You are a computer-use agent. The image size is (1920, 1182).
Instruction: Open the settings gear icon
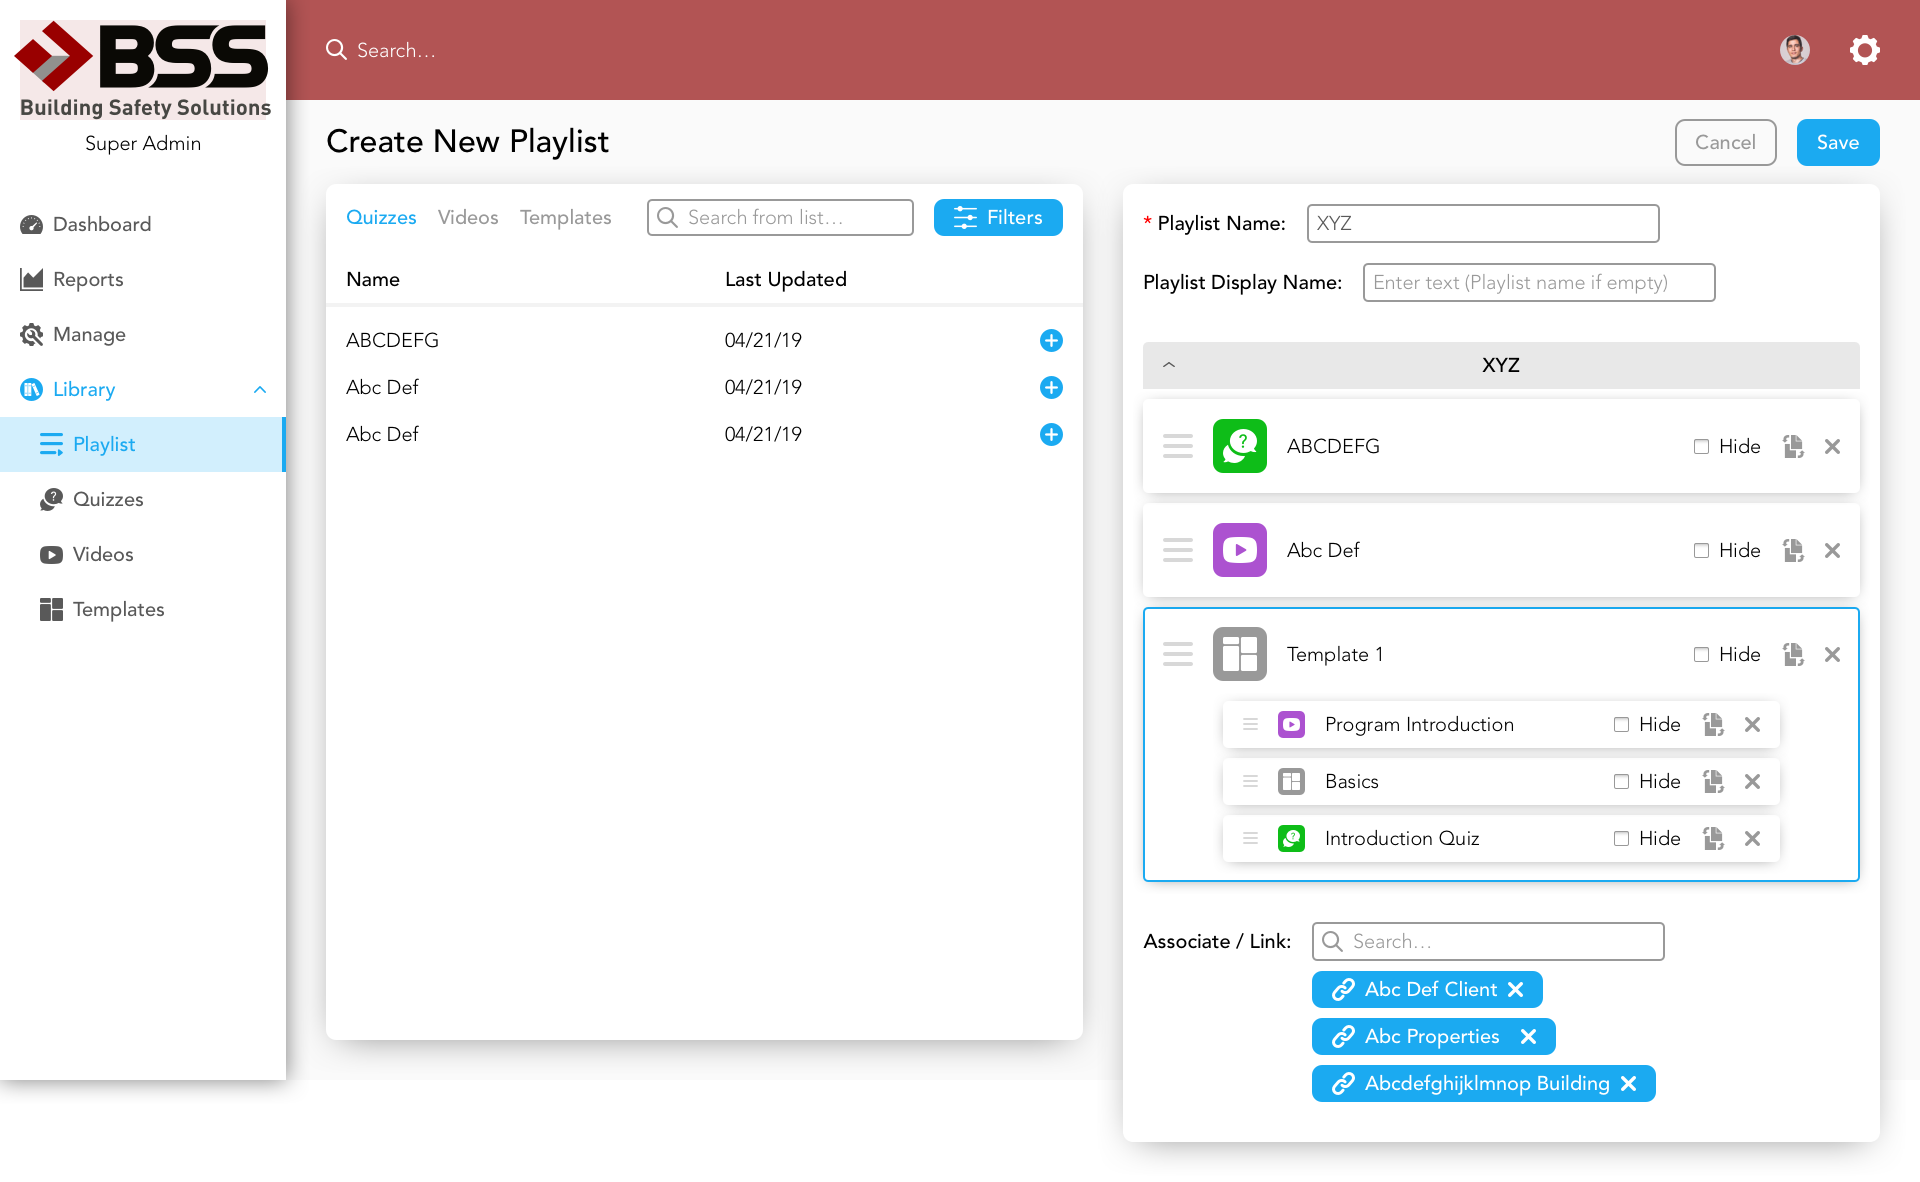tap(1864, 50)
